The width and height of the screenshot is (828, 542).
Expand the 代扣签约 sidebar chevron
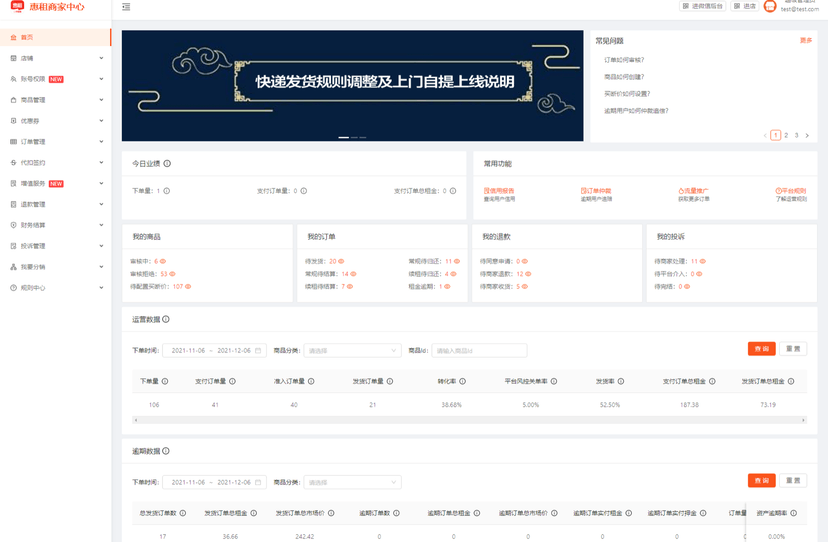pos(101,162)
